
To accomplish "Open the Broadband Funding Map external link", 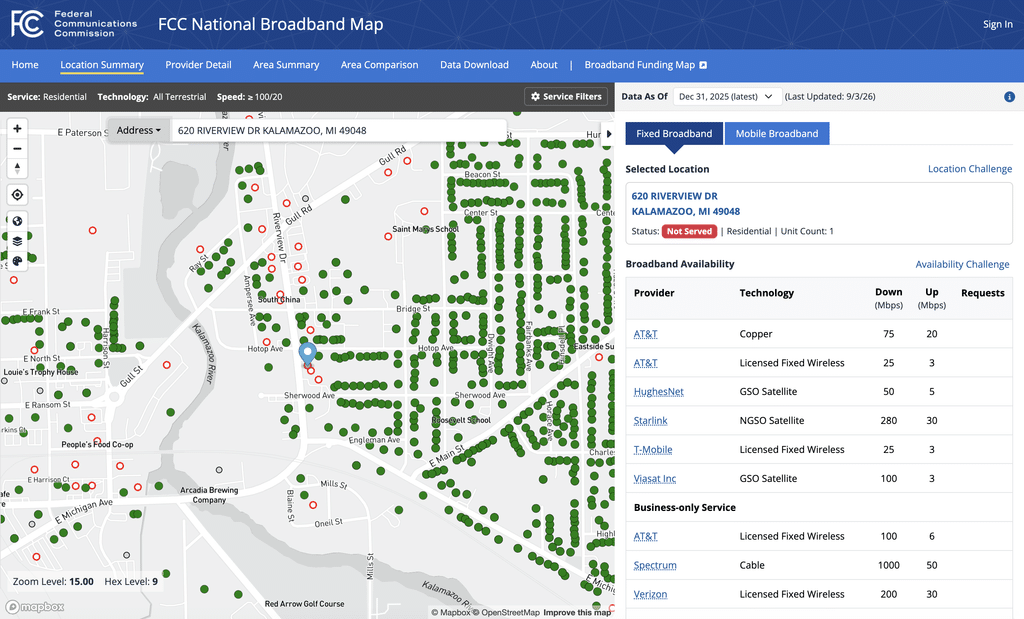I will [x=646, y=65].
